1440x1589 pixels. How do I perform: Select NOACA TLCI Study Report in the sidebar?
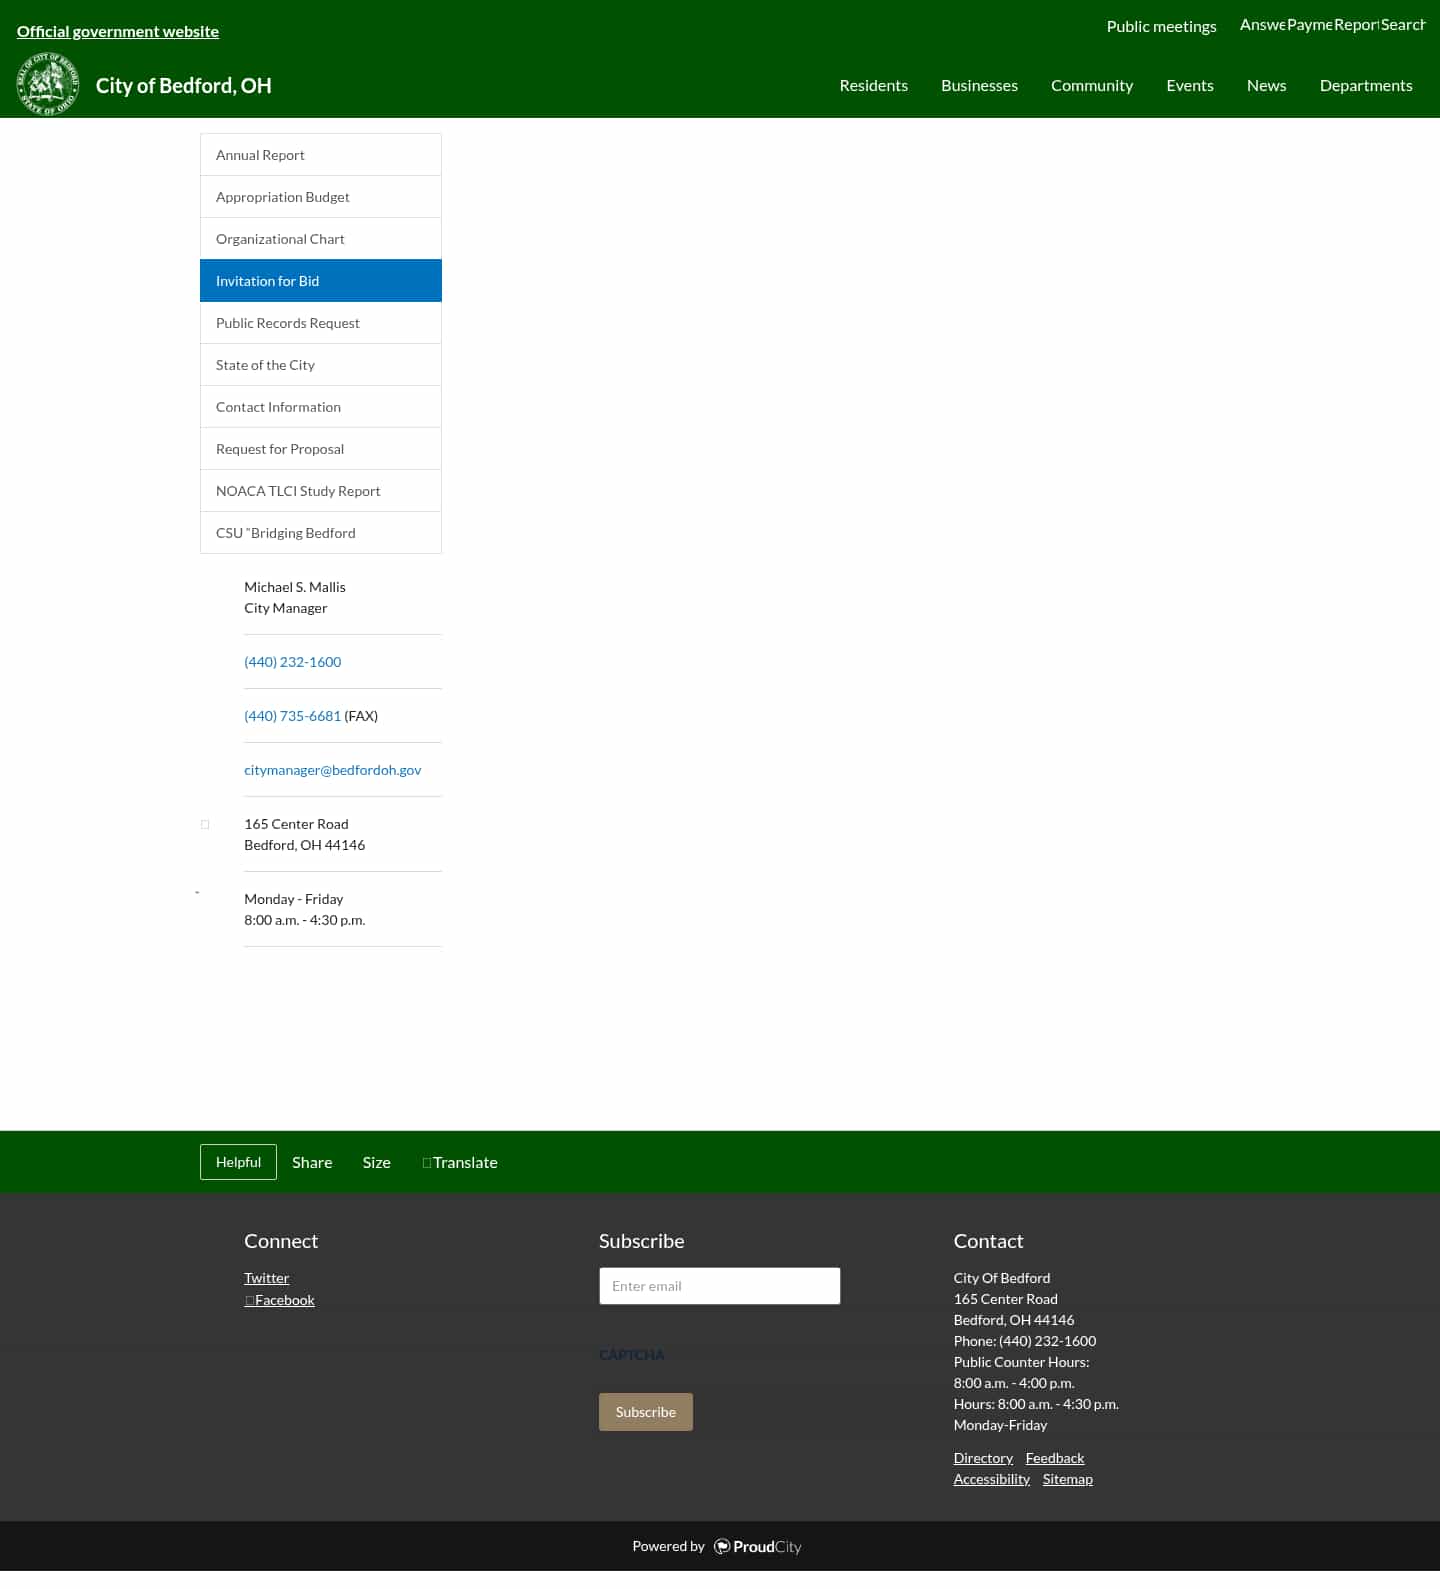coord(321,491)
